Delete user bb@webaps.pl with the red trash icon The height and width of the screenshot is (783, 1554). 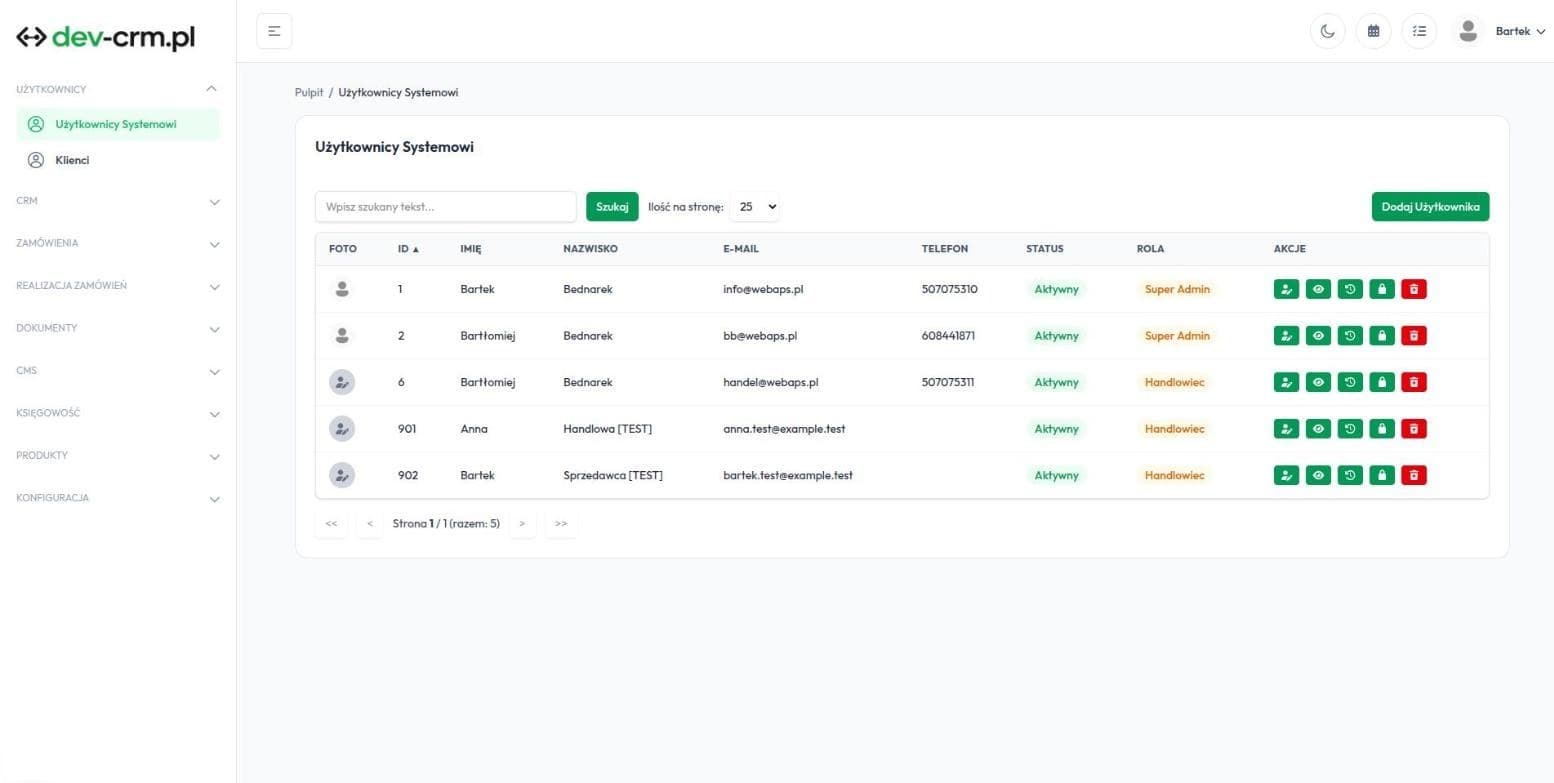(1413, 336)
